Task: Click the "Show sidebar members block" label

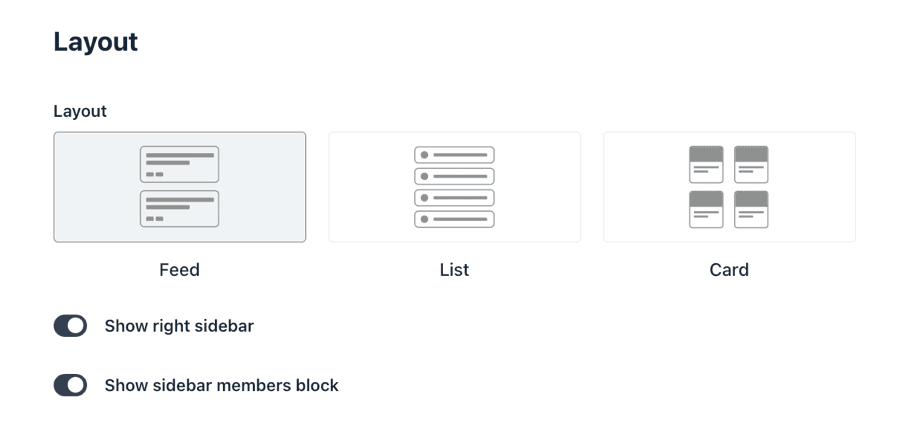Action: [x=221, y=385]
